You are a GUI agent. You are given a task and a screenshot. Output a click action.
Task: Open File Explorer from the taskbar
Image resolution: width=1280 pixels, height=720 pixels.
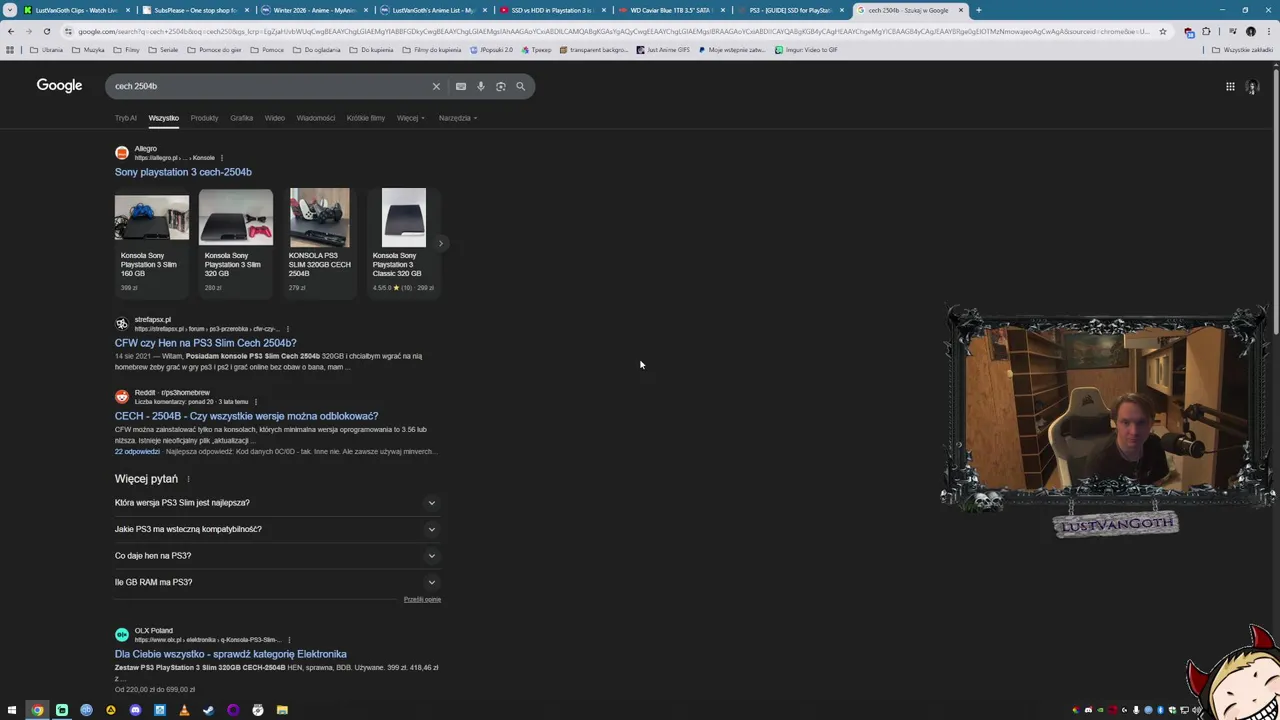pos(282,710)
